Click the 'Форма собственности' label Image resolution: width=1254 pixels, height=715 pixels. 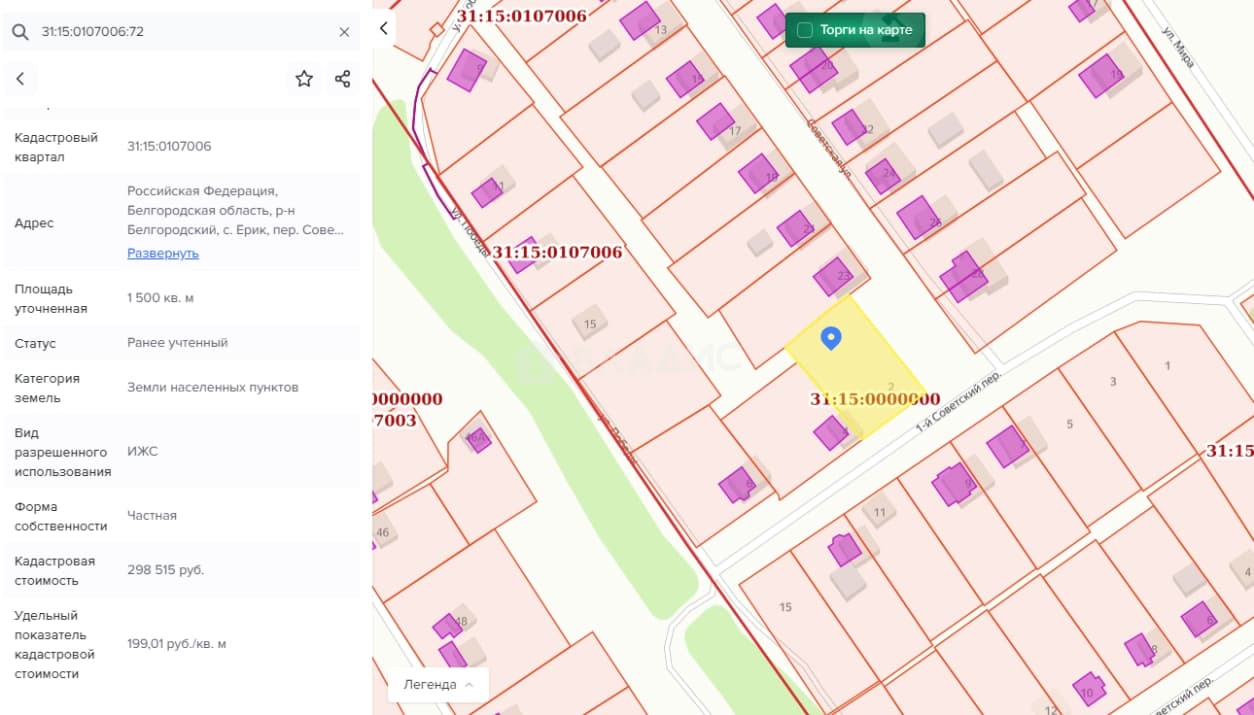pos(61,516)
